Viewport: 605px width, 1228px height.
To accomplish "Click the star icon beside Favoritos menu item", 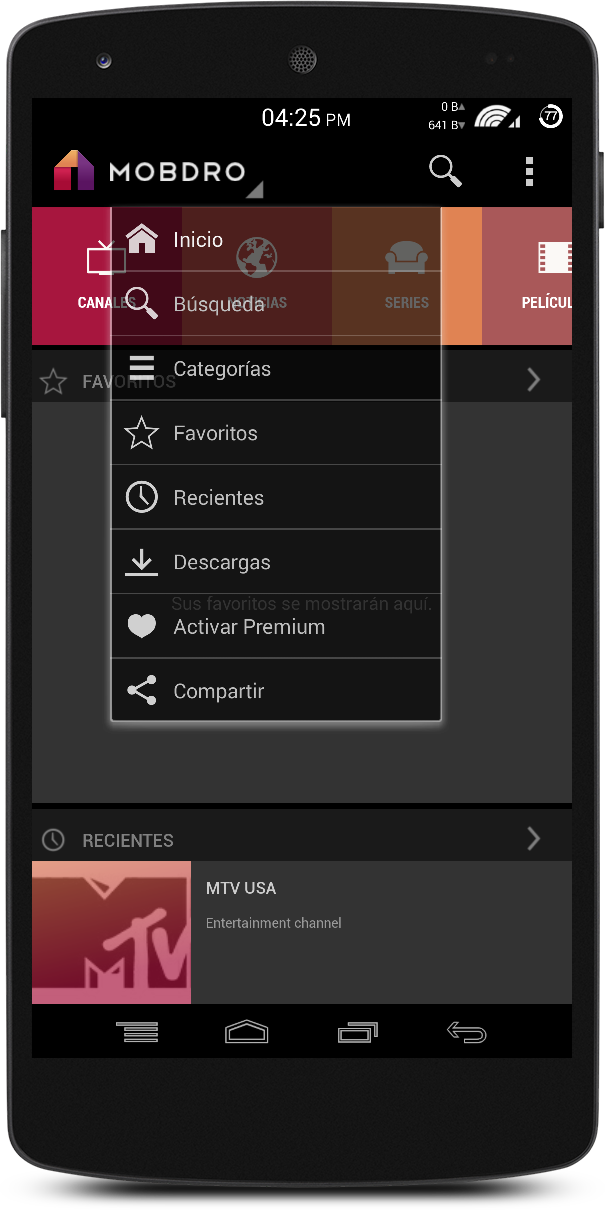I will 142,433.
